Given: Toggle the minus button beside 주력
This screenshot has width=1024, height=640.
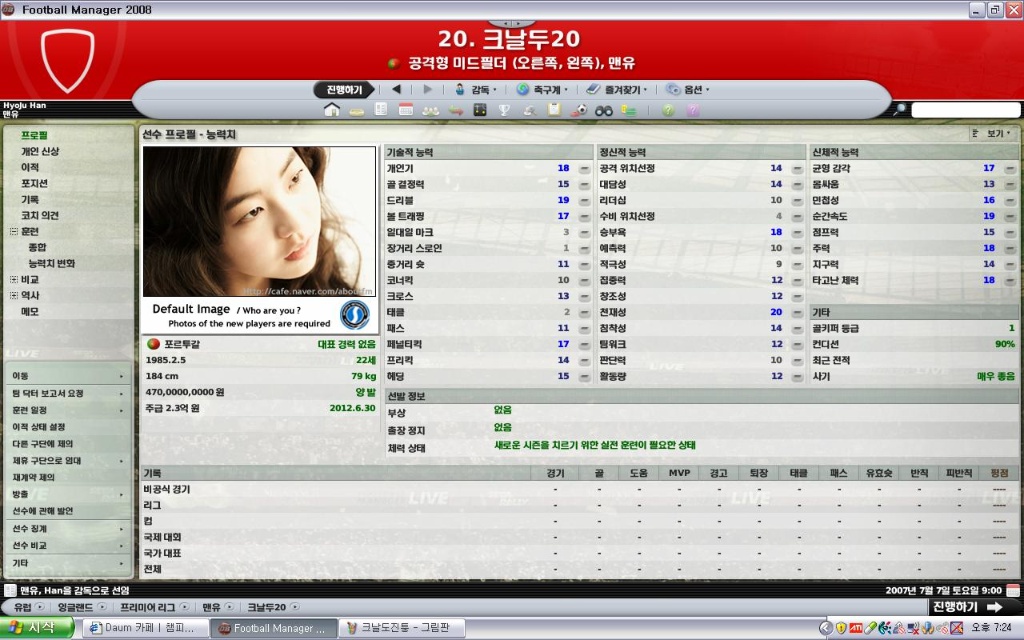Looking at the screenshot, I should tap(1010, 248).
